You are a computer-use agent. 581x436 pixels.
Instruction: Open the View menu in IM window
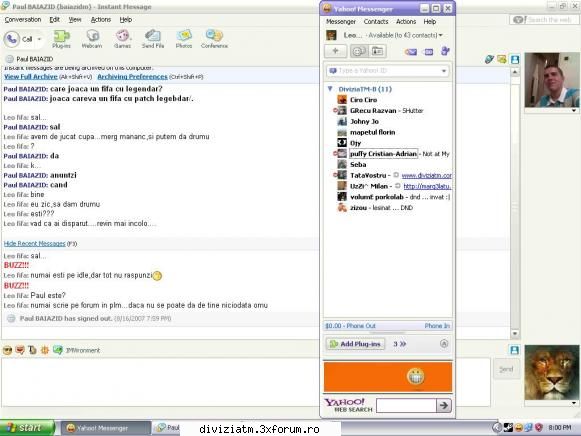click(x=75, y=20)
